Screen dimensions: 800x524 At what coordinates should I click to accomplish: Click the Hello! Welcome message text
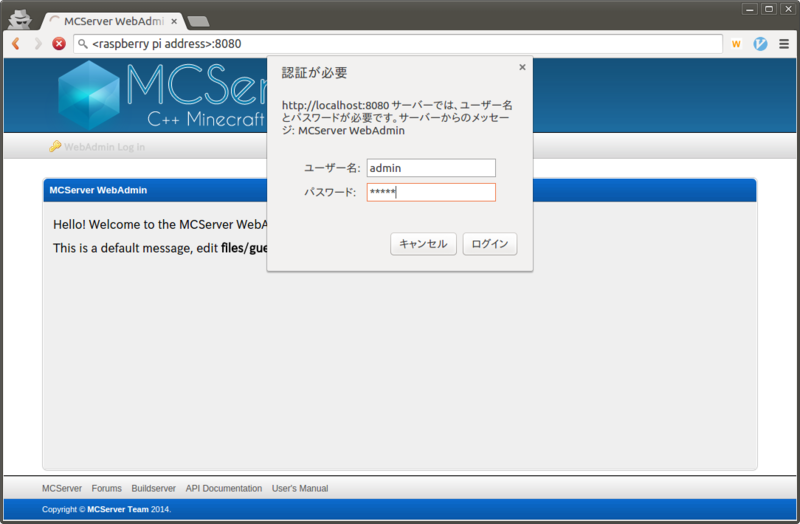160,224
